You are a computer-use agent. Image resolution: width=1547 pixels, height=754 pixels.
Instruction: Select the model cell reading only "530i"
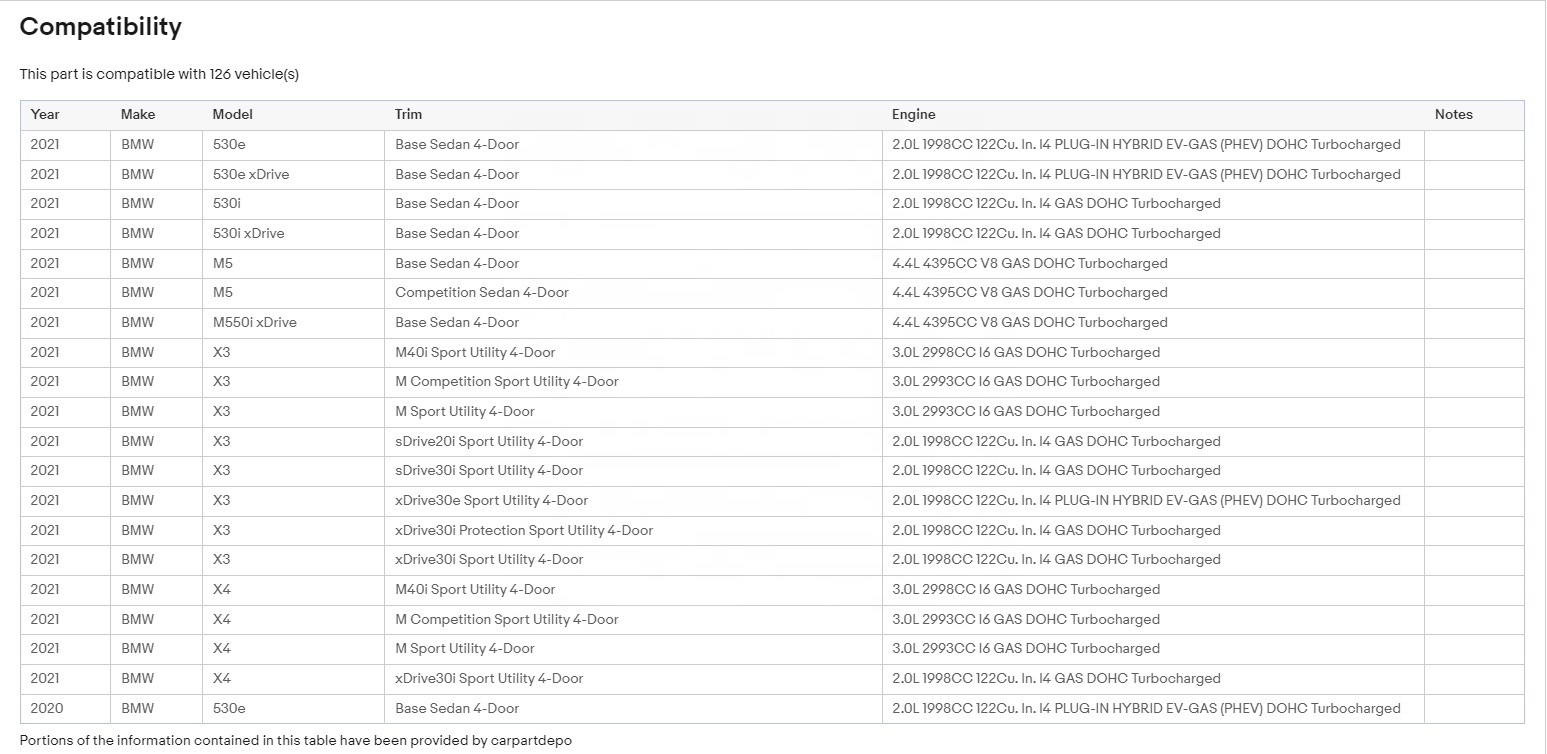(x=226, y=203)
